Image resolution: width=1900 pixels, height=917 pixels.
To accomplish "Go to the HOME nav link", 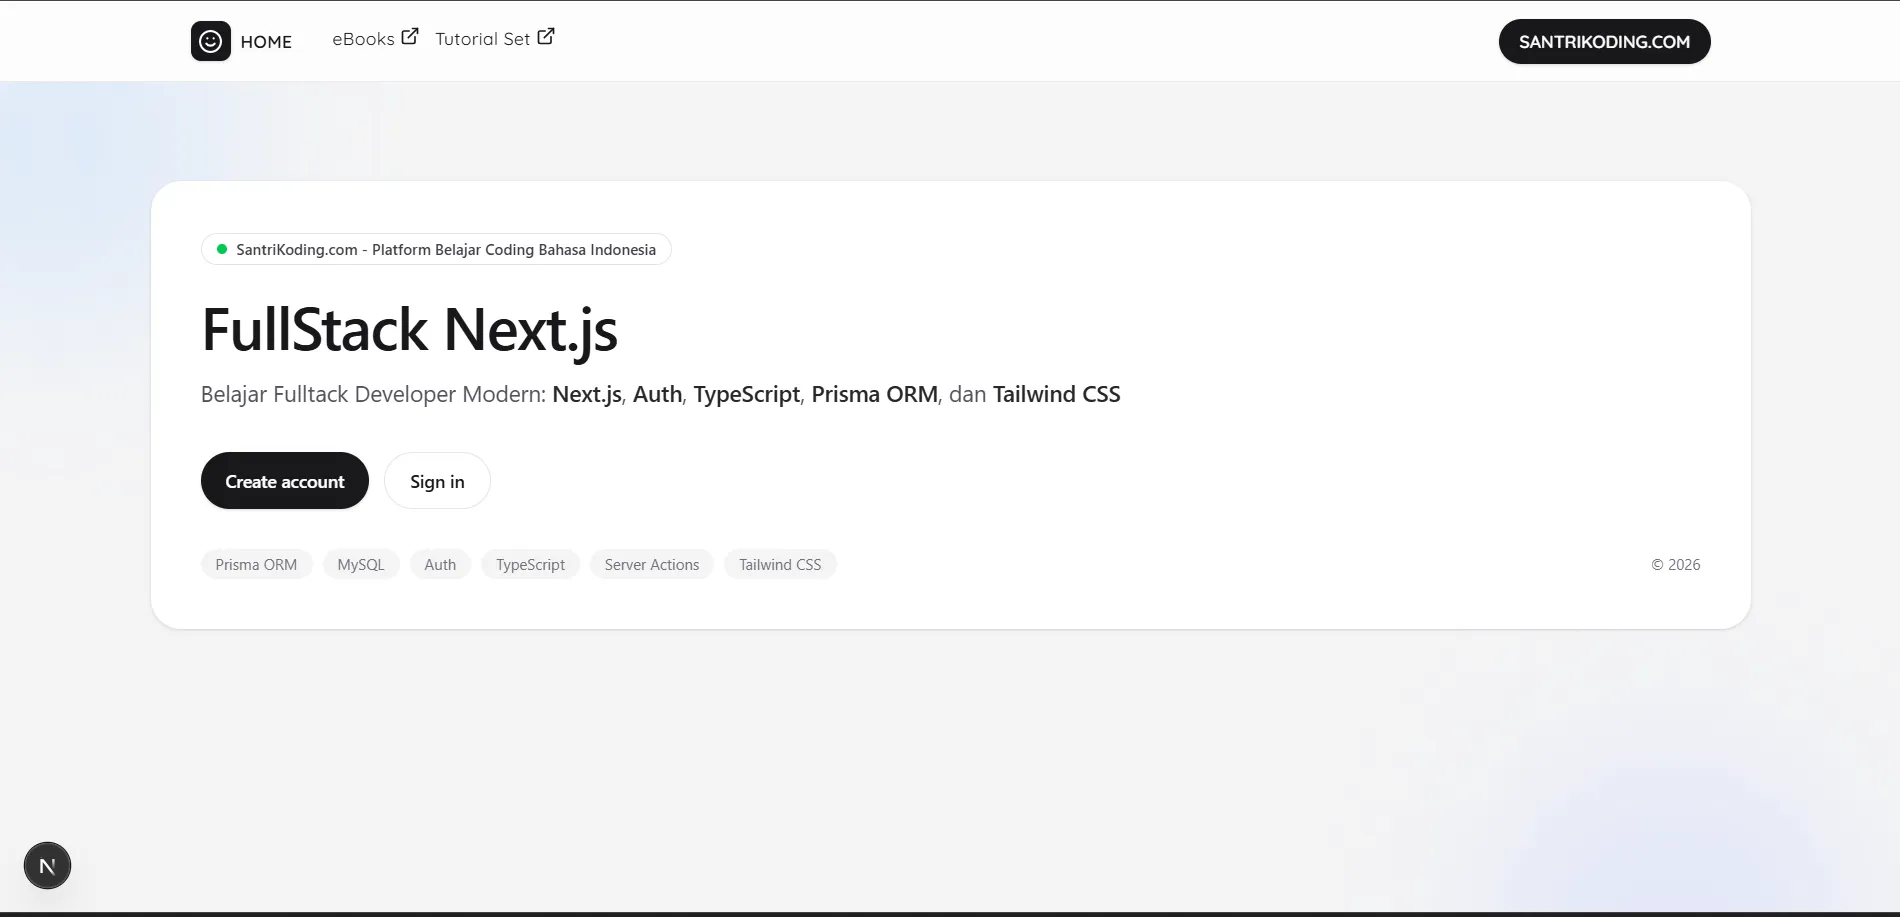I will click(266, 42).
